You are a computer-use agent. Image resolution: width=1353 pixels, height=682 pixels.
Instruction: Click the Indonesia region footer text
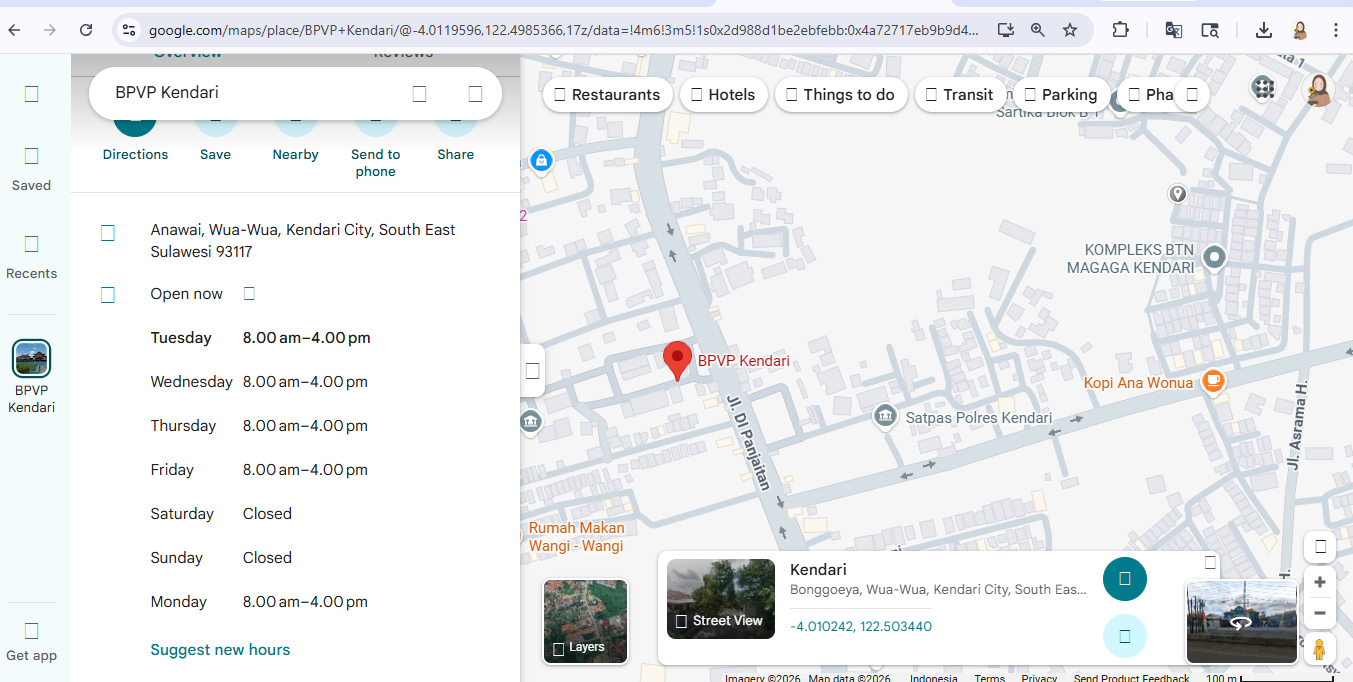[x=935, y=678]
